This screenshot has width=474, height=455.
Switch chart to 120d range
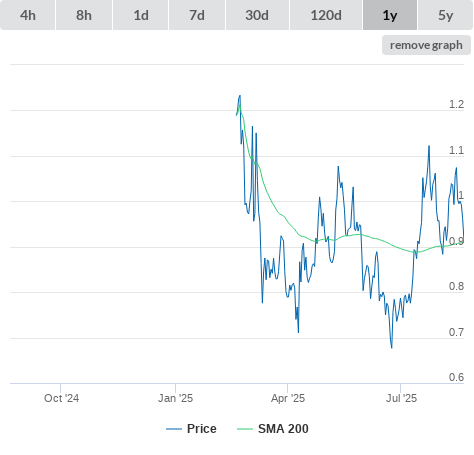point(326,15)
